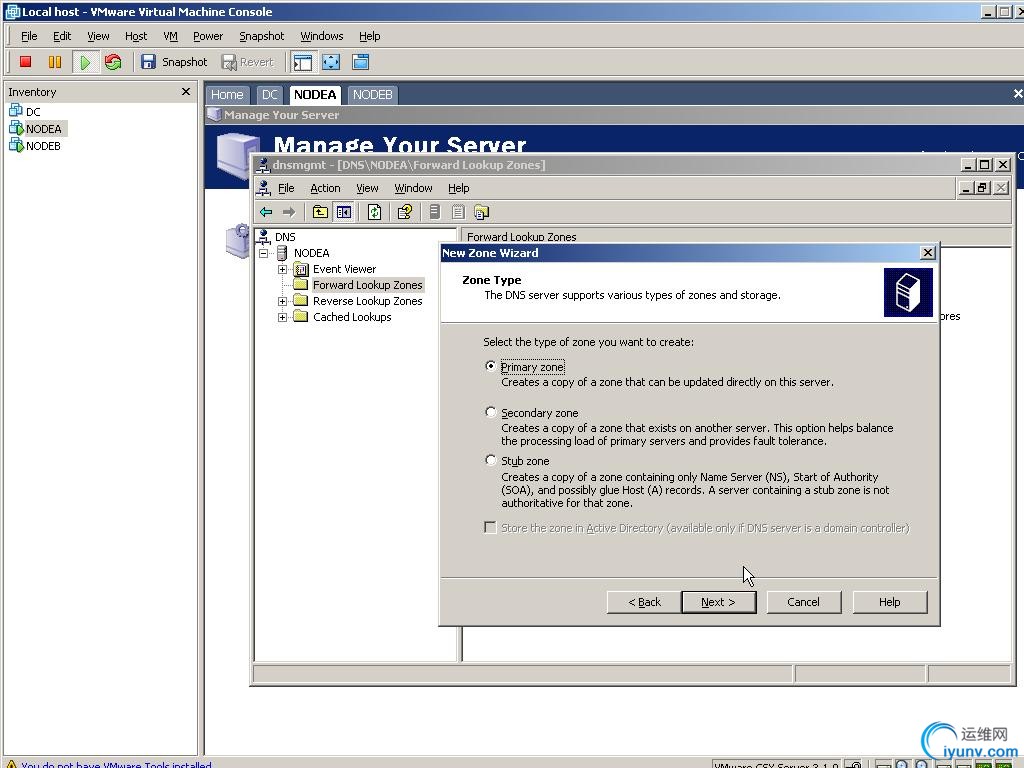This screenshot has width=1024, height=768.
Task: Open the VMware VM menu
Action: tap(170, 36)
